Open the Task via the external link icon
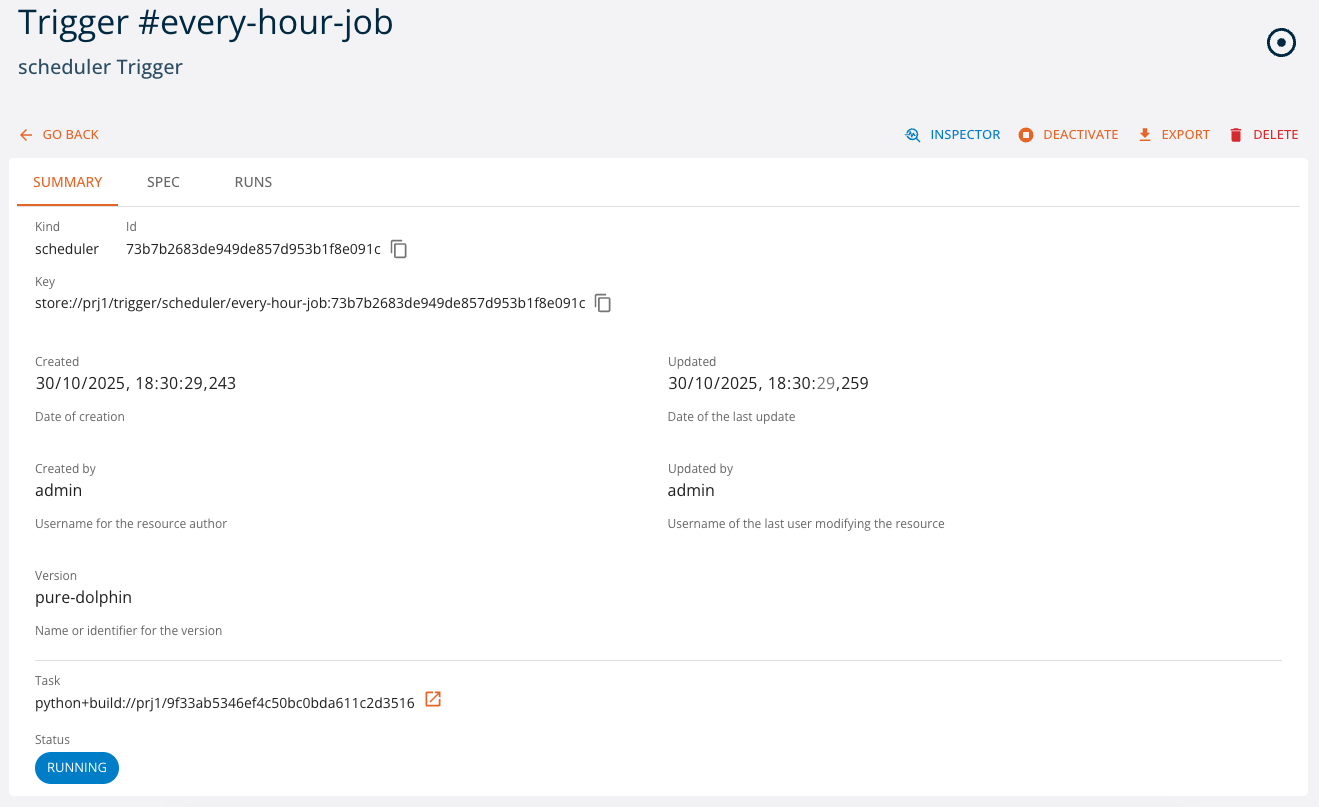Image resolution: width=1319 pixels, height=807 pixels. [x=433, y=700]
